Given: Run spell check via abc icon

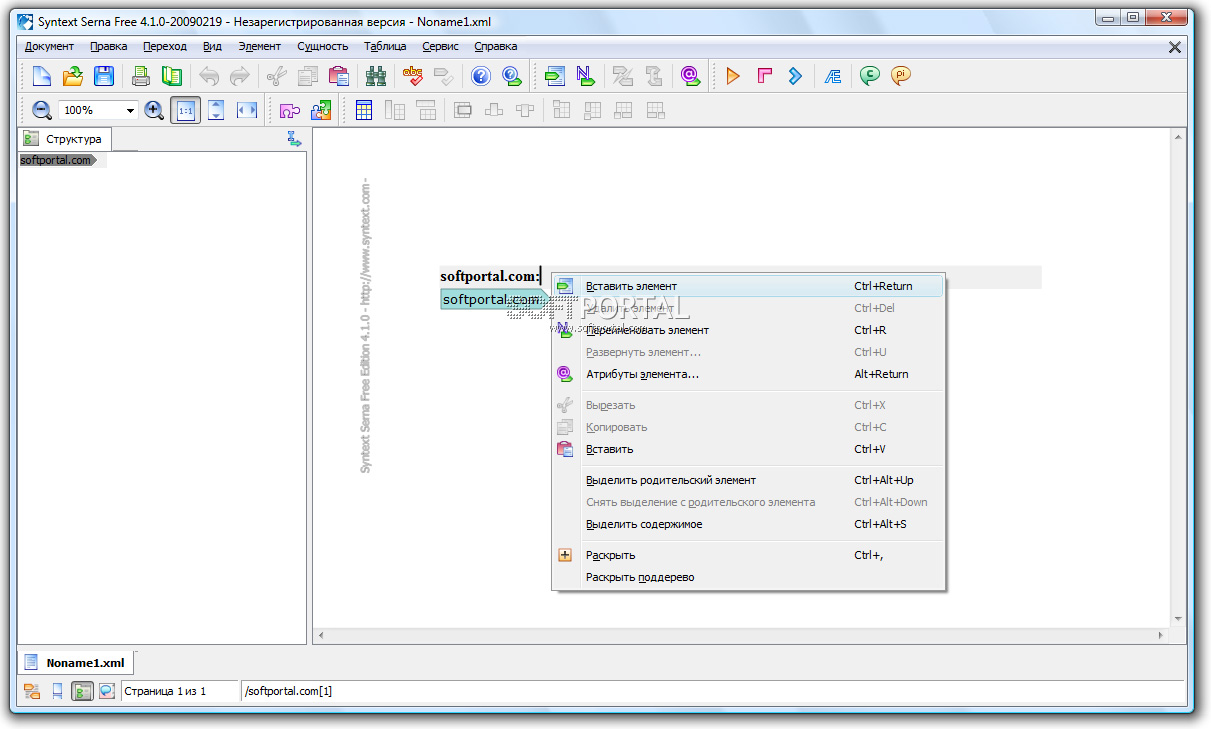Looking at the screenshot, I should tap(413, 76).
